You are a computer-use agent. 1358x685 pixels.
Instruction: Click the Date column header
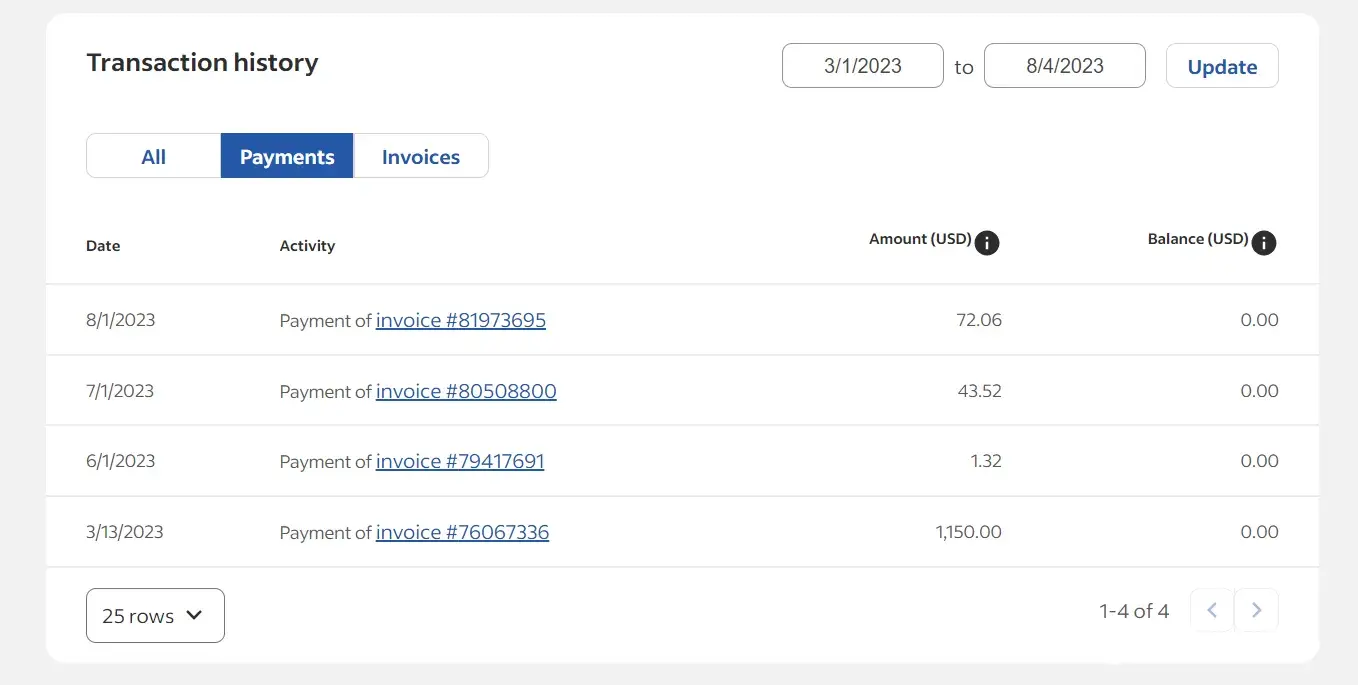point(103,246)
